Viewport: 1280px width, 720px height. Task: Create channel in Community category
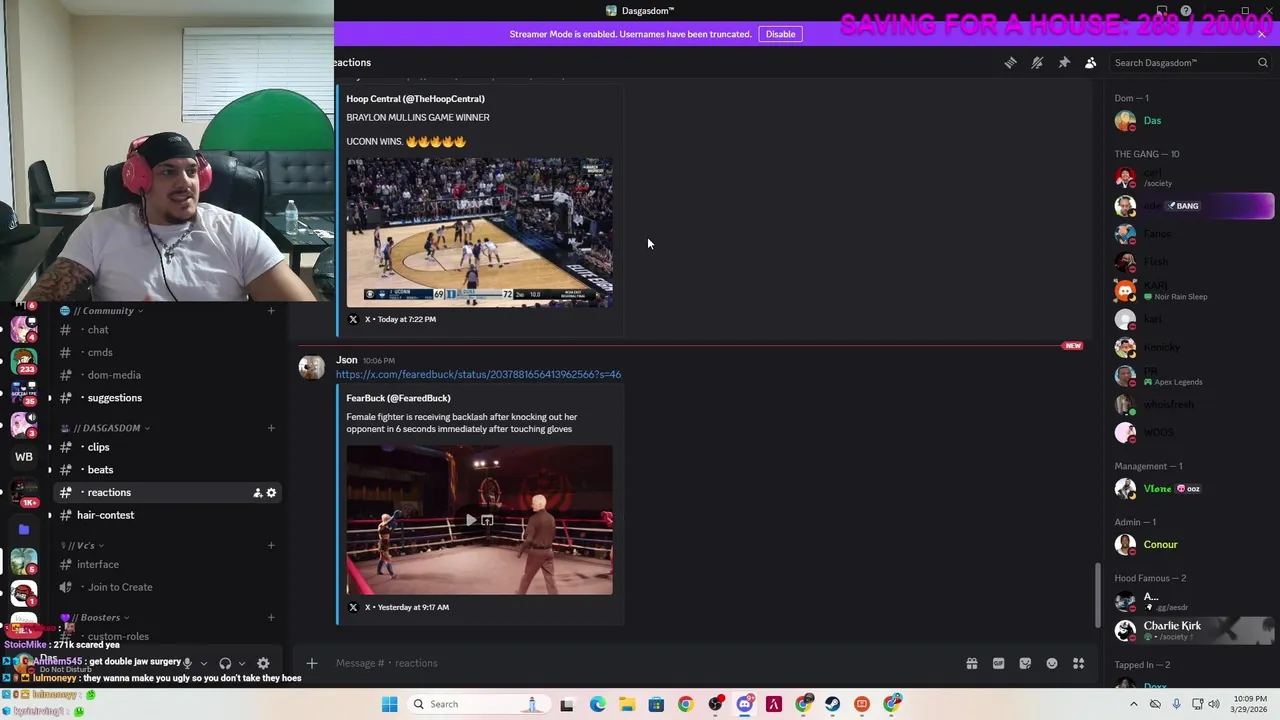[271, 311]
